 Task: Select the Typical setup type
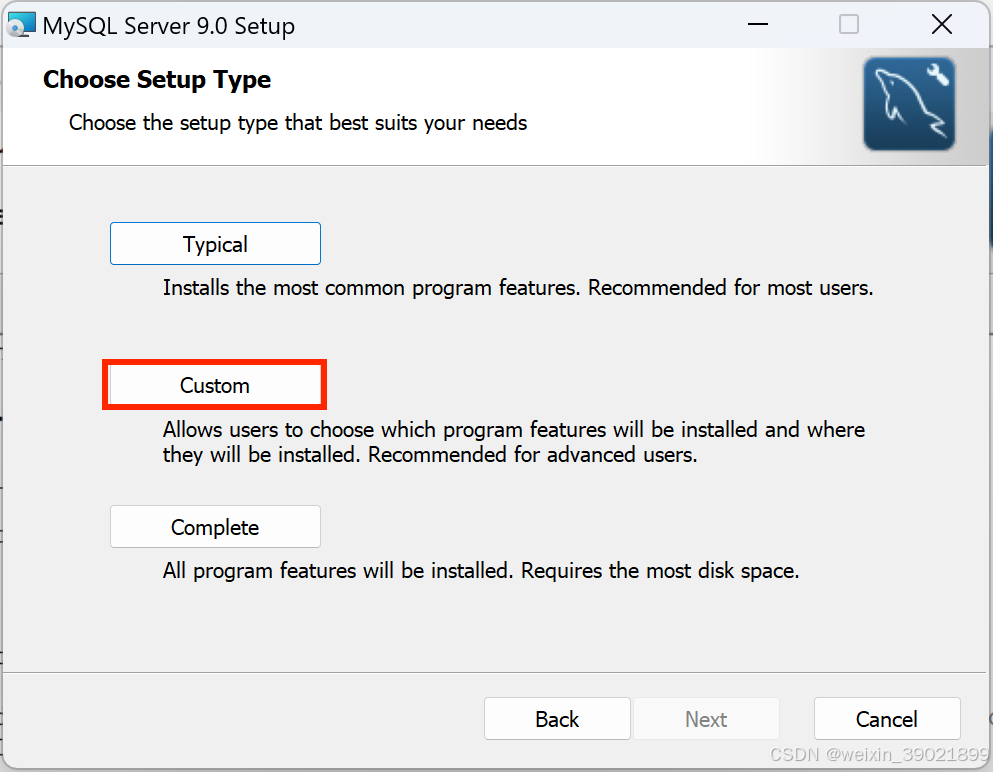coord(214,243)
